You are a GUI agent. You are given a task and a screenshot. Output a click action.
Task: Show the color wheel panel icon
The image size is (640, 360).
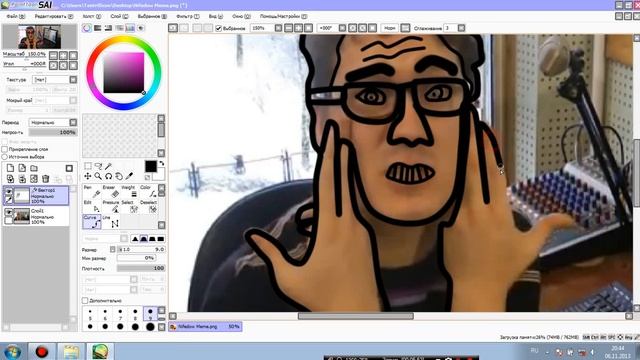coord(87,28)
